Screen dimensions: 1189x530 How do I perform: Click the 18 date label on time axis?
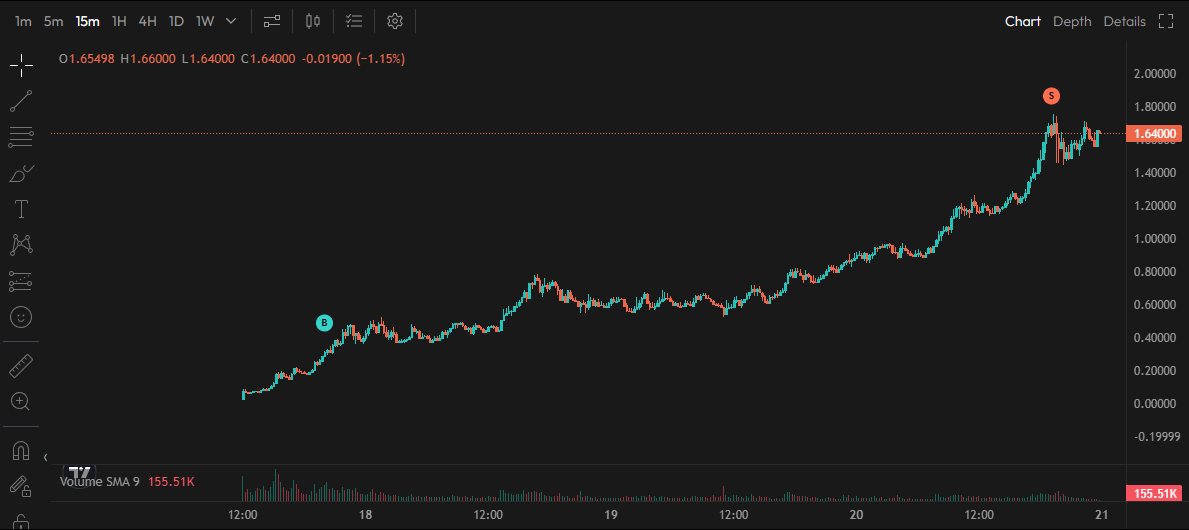coord(365,516)
